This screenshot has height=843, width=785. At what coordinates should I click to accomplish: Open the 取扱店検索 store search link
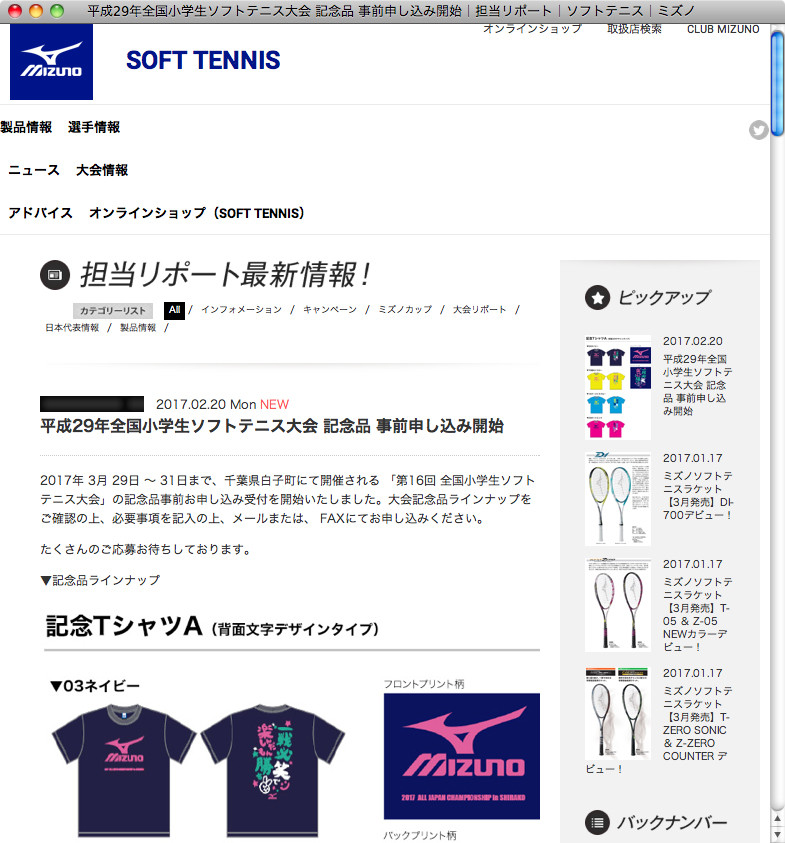point(634,29)
